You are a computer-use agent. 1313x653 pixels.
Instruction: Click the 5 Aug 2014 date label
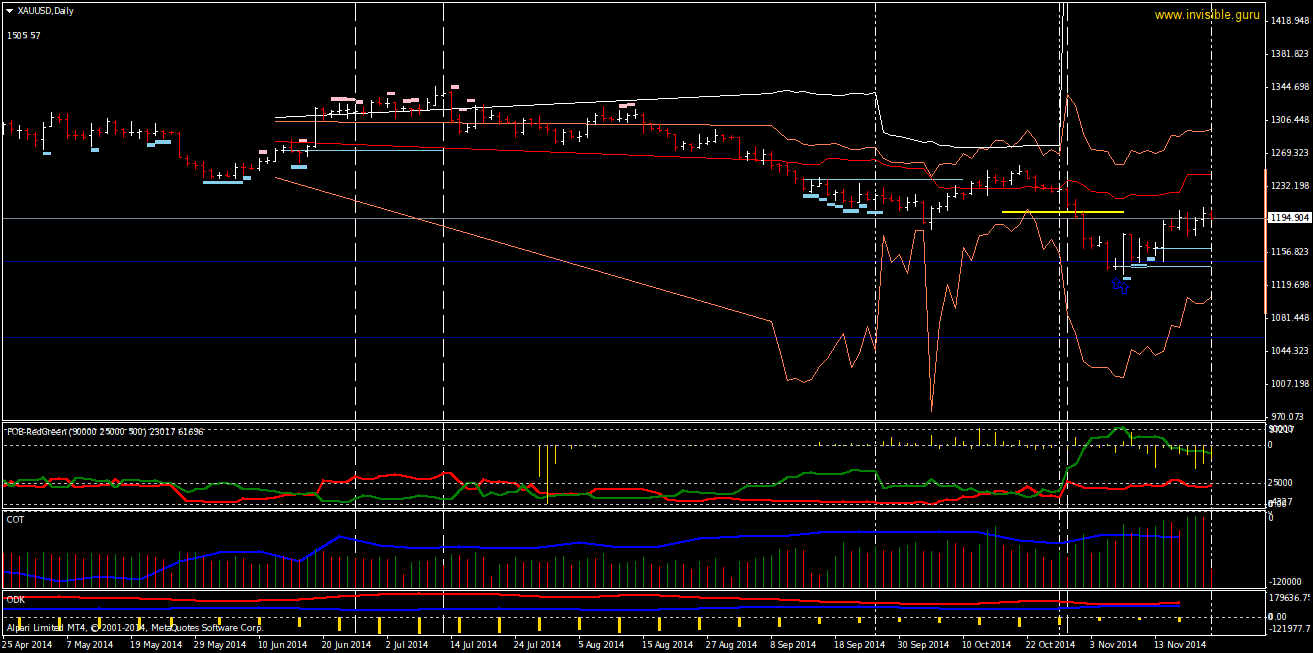click(600, 645)
